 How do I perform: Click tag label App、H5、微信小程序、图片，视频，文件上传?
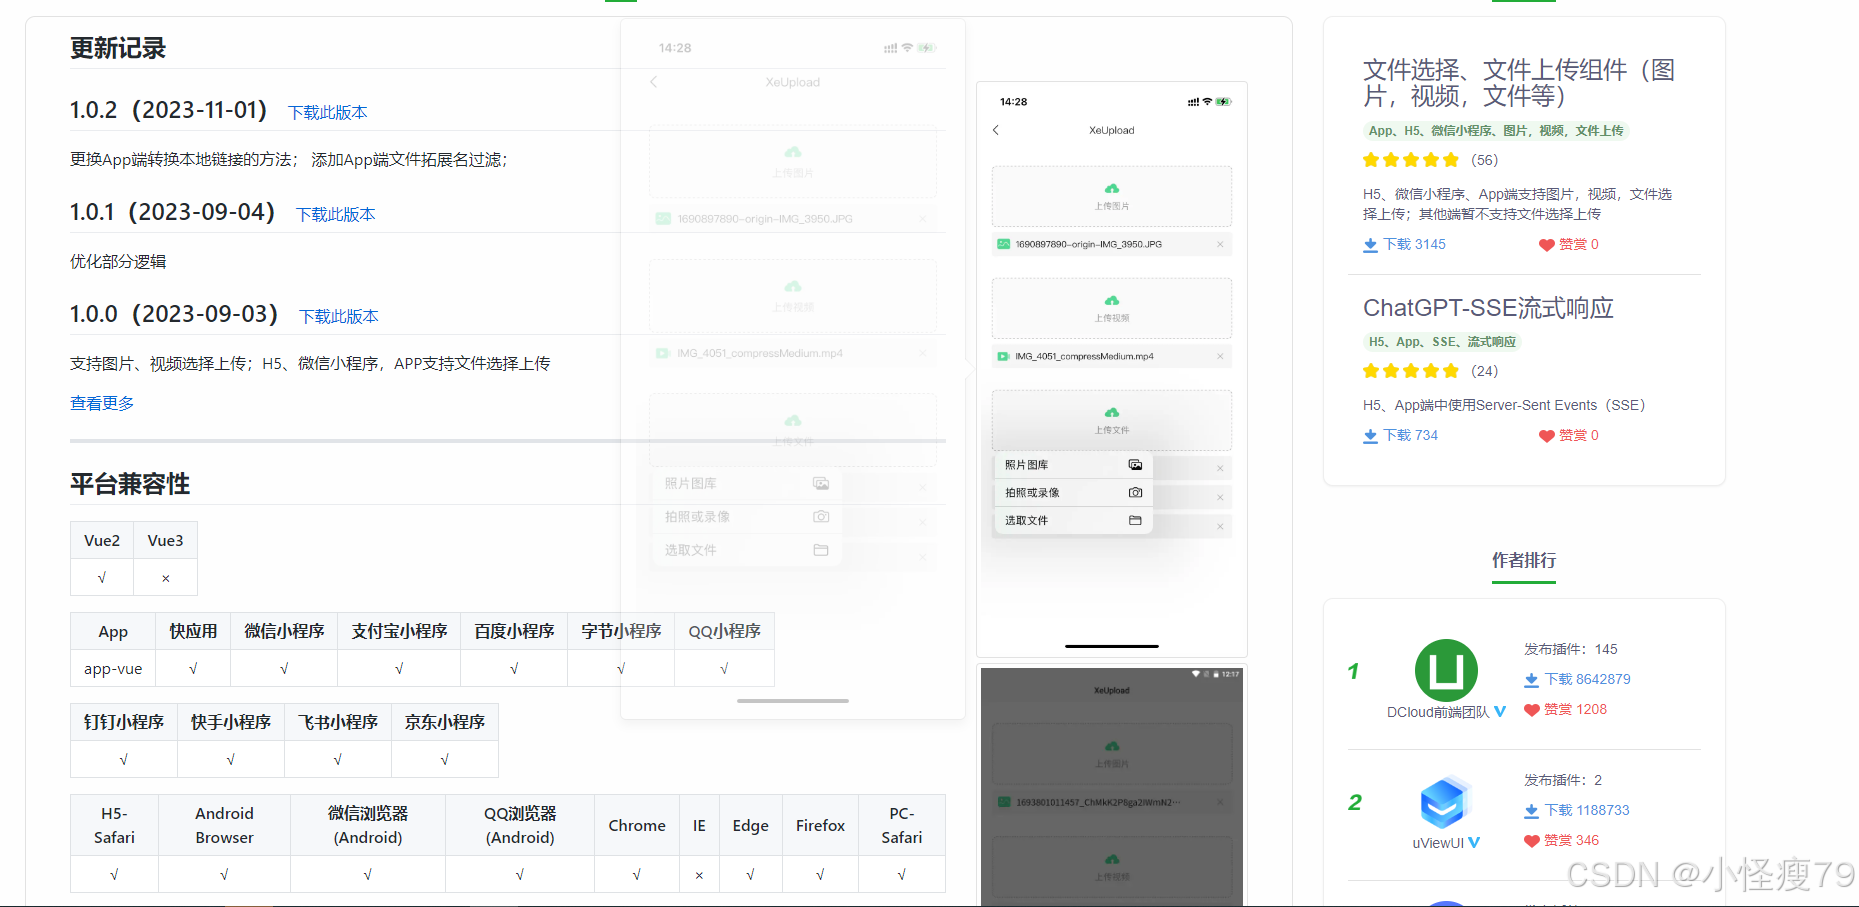point(1496,131)
